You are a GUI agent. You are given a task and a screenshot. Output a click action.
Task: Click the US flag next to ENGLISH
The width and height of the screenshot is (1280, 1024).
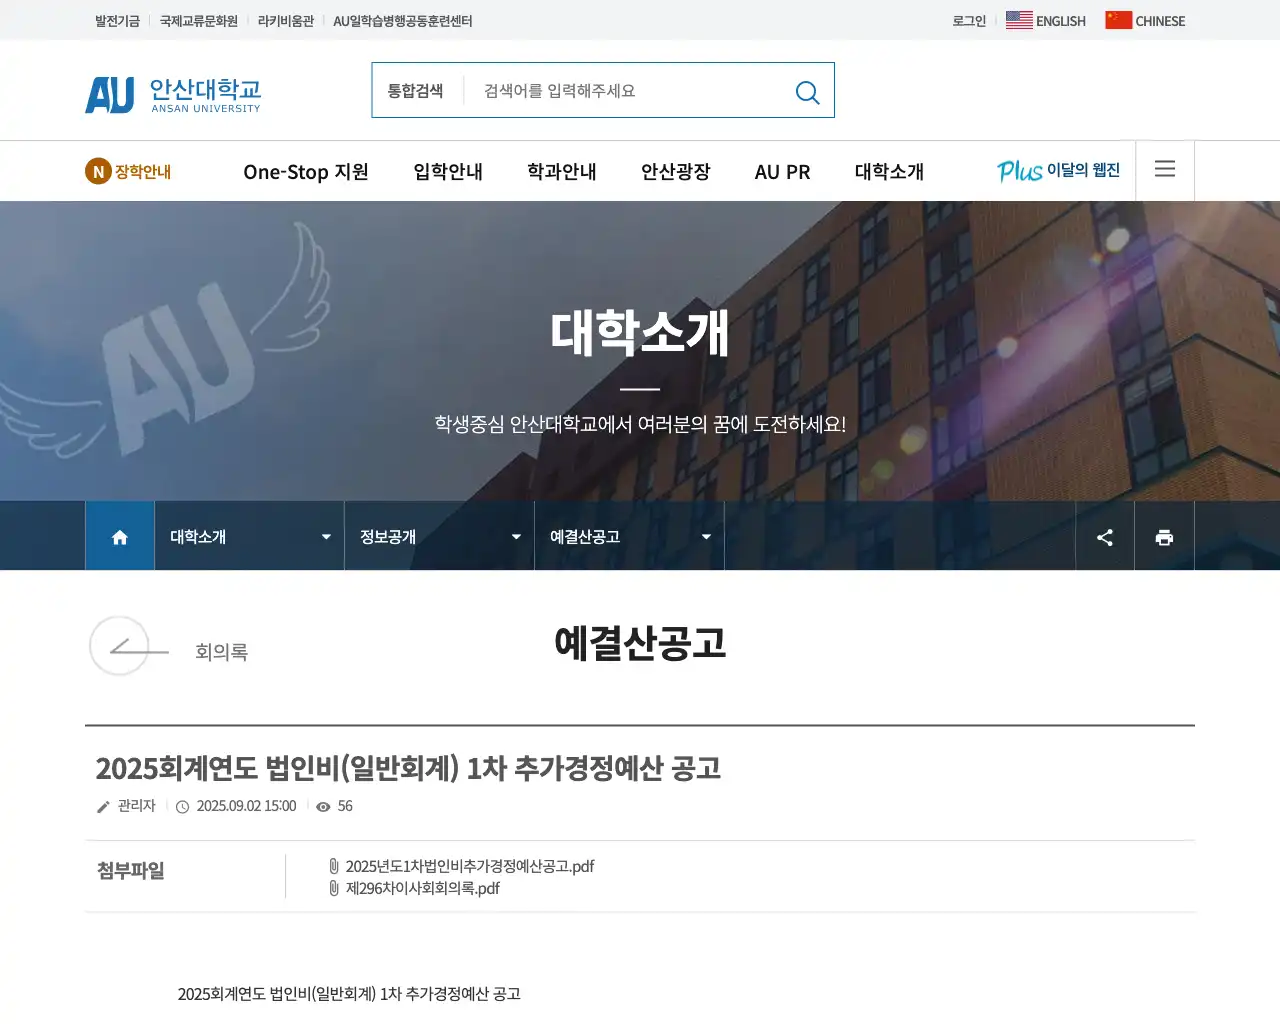(x=1019, y=19)
